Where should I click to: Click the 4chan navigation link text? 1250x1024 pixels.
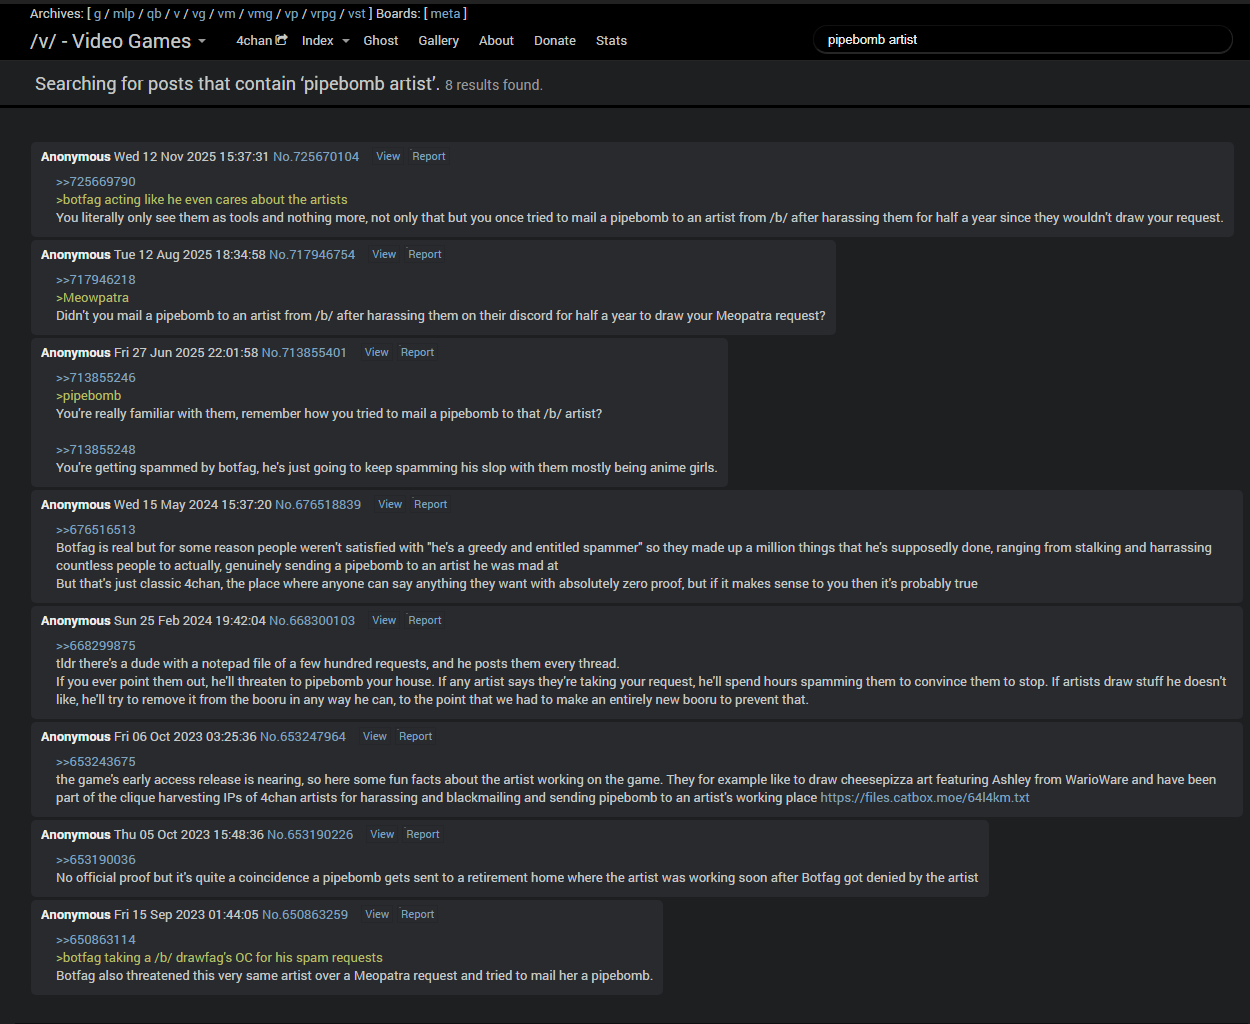254,41
